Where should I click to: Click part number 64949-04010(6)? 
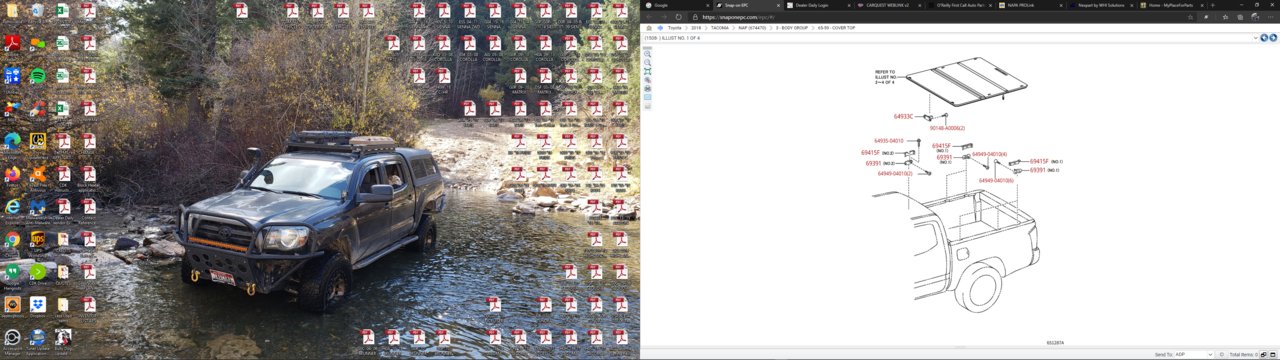(x=996, y=180)
